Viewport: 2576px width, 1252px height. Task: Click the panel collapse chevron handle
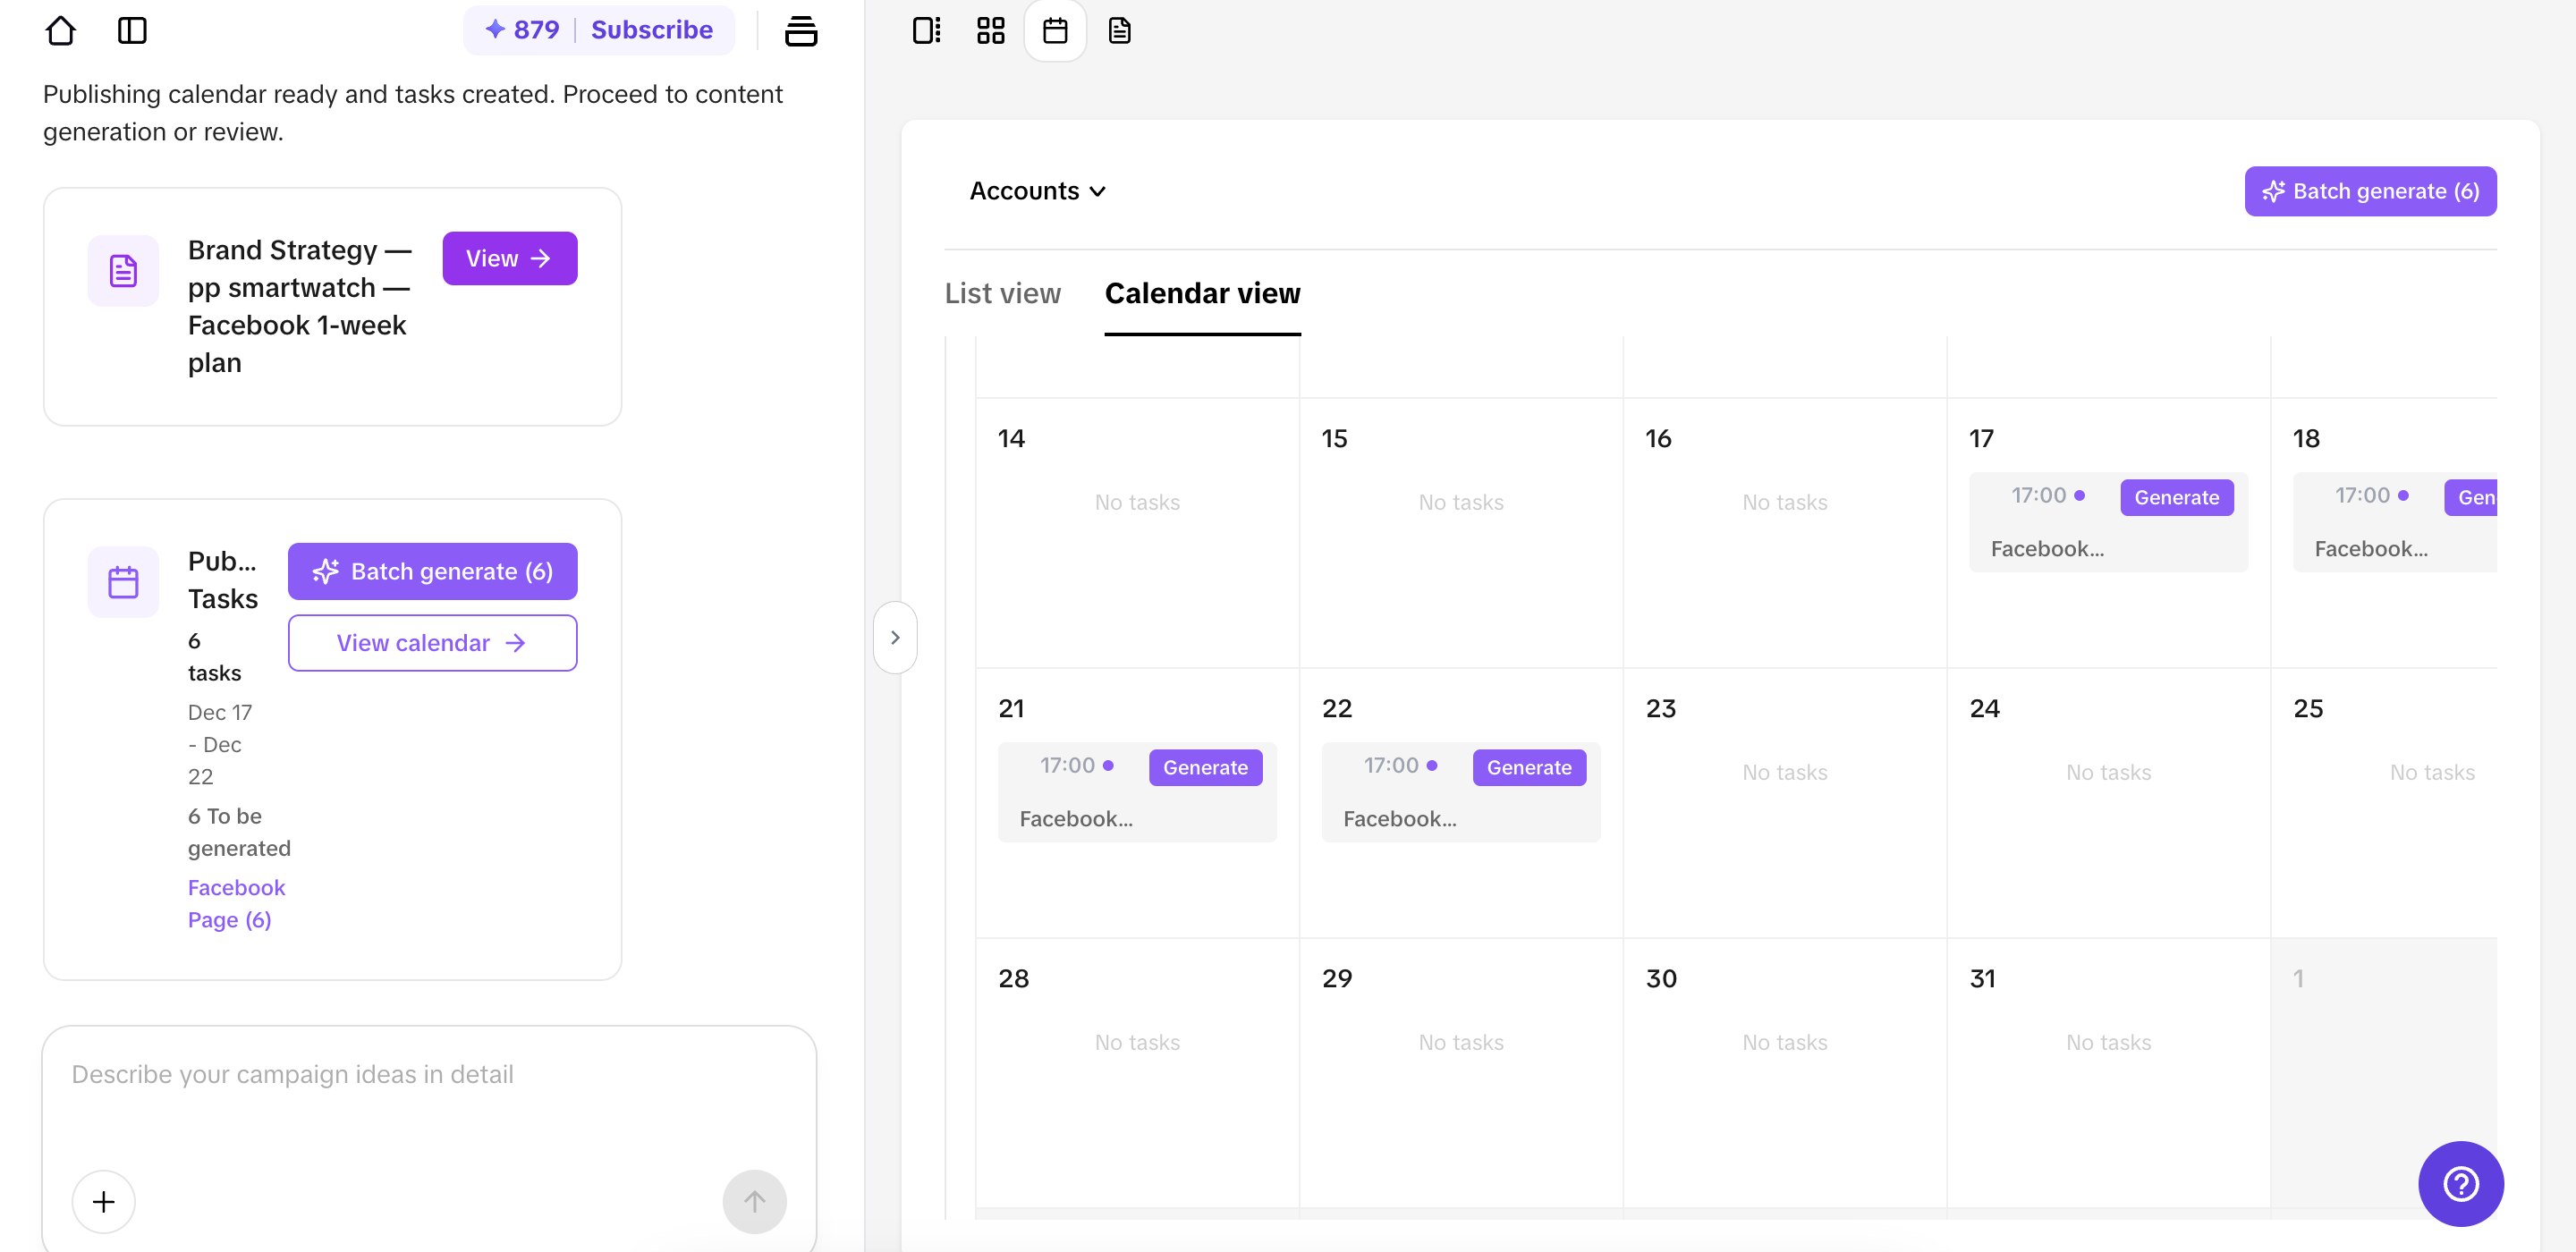[895, 637]
